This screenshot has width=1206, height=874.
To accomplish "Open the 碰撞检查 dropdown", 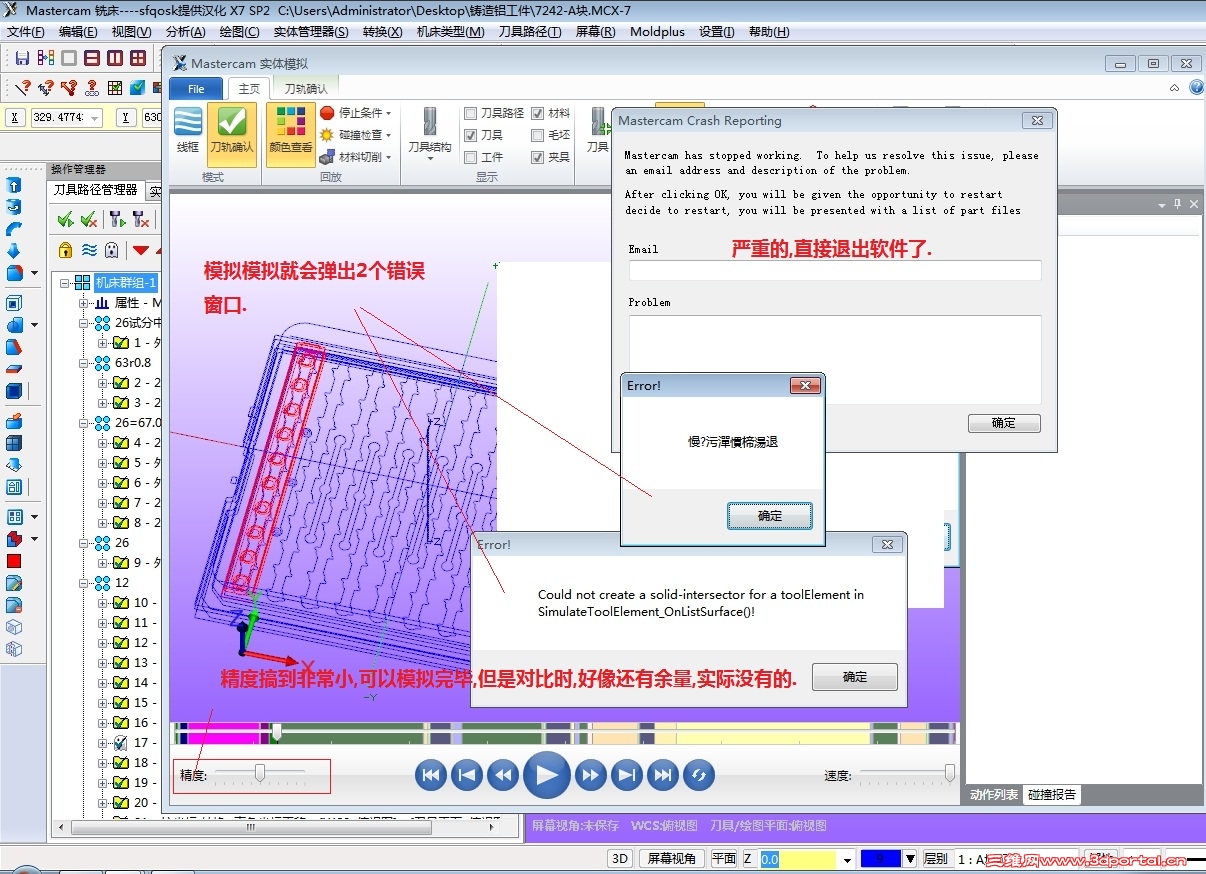I will click(x=356, y=134).
